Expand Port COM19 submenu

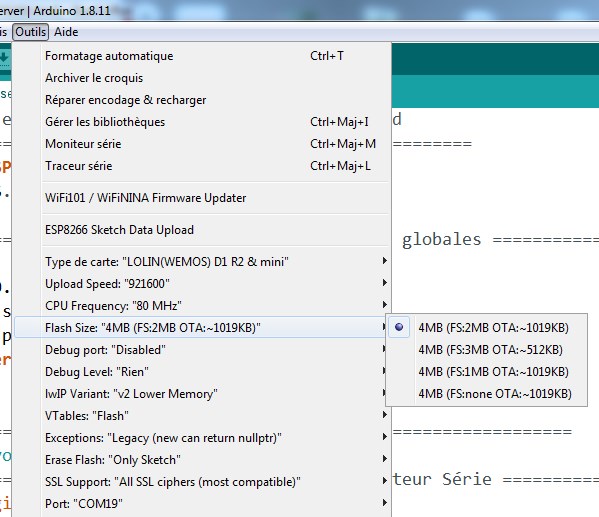[201, 504]
